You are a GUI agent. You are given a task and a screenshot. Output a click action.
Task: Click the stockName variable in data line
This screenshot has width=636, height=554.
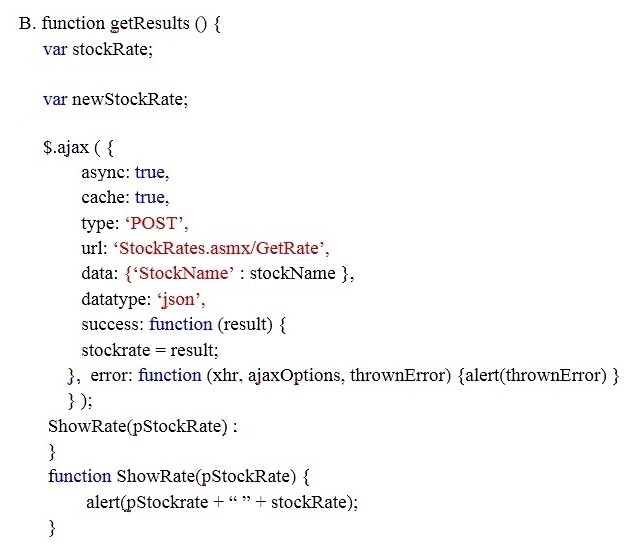pyautogui.click(x=292, y=273)
